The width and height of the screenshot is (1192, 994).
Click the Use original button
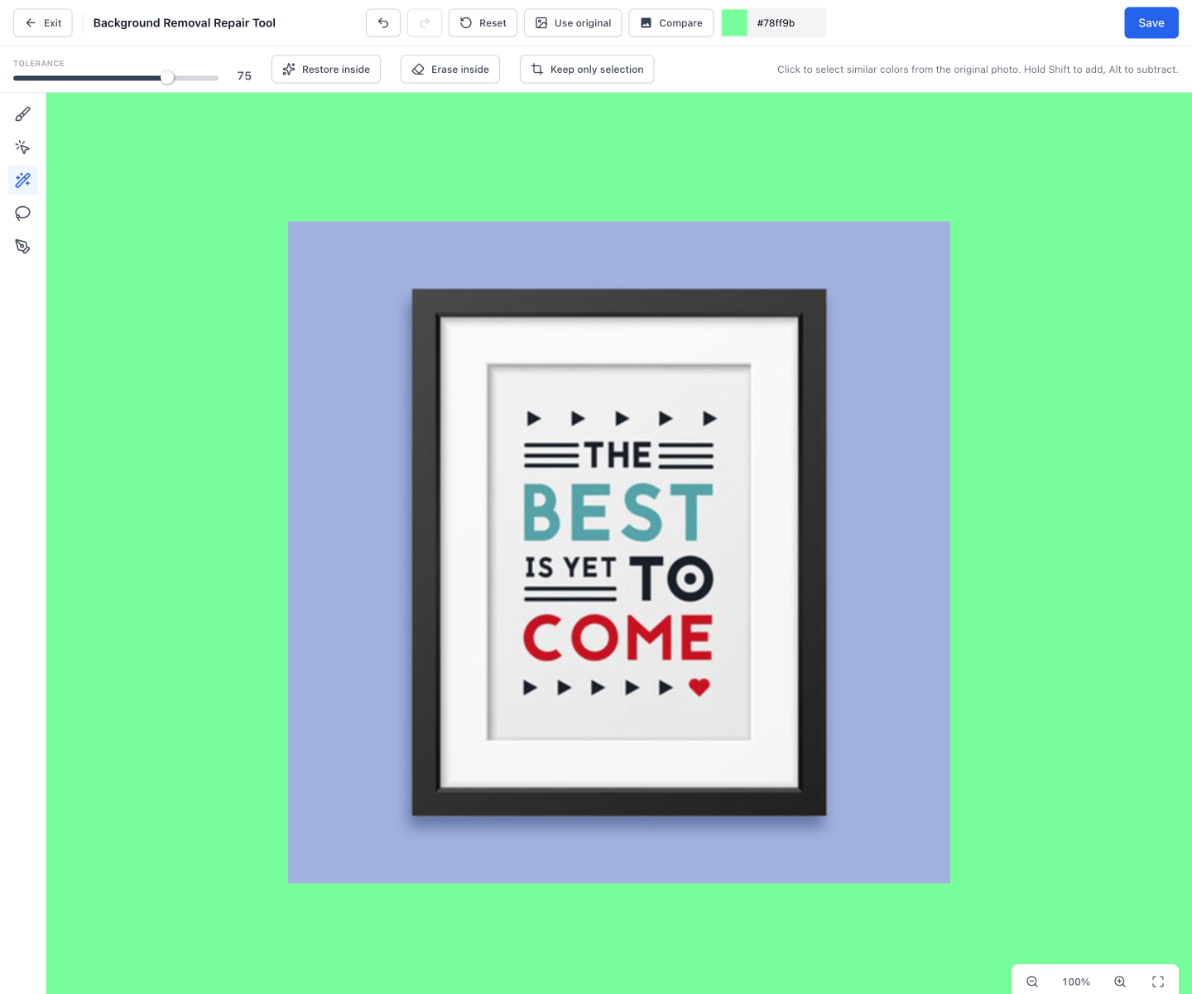coord(573,23)
